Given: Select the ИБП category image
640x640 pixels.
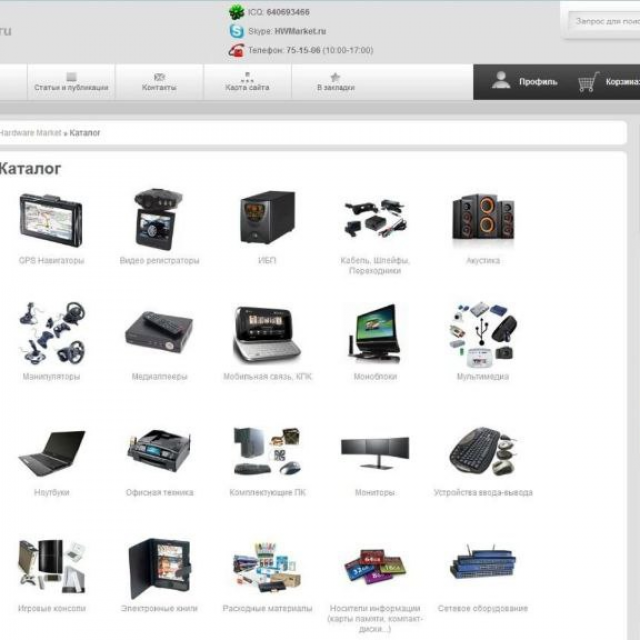Looking at the screenshot, I should pyautogui.click(x=267, y=218).
